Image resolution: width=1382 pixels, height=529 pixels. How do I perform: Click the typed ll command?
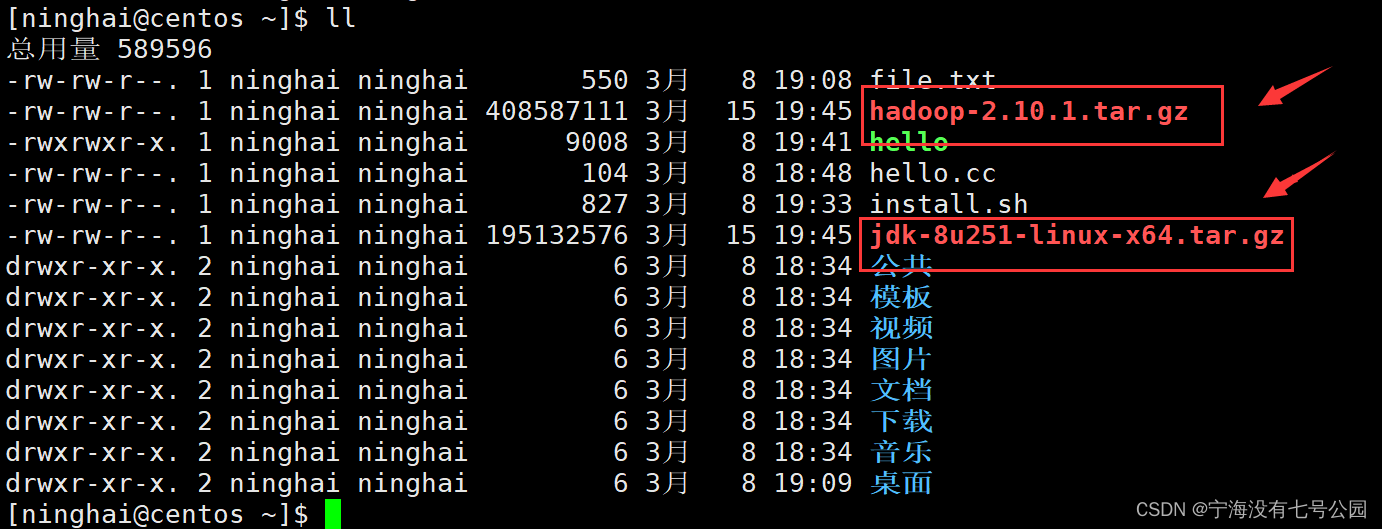tap(341, 17)
